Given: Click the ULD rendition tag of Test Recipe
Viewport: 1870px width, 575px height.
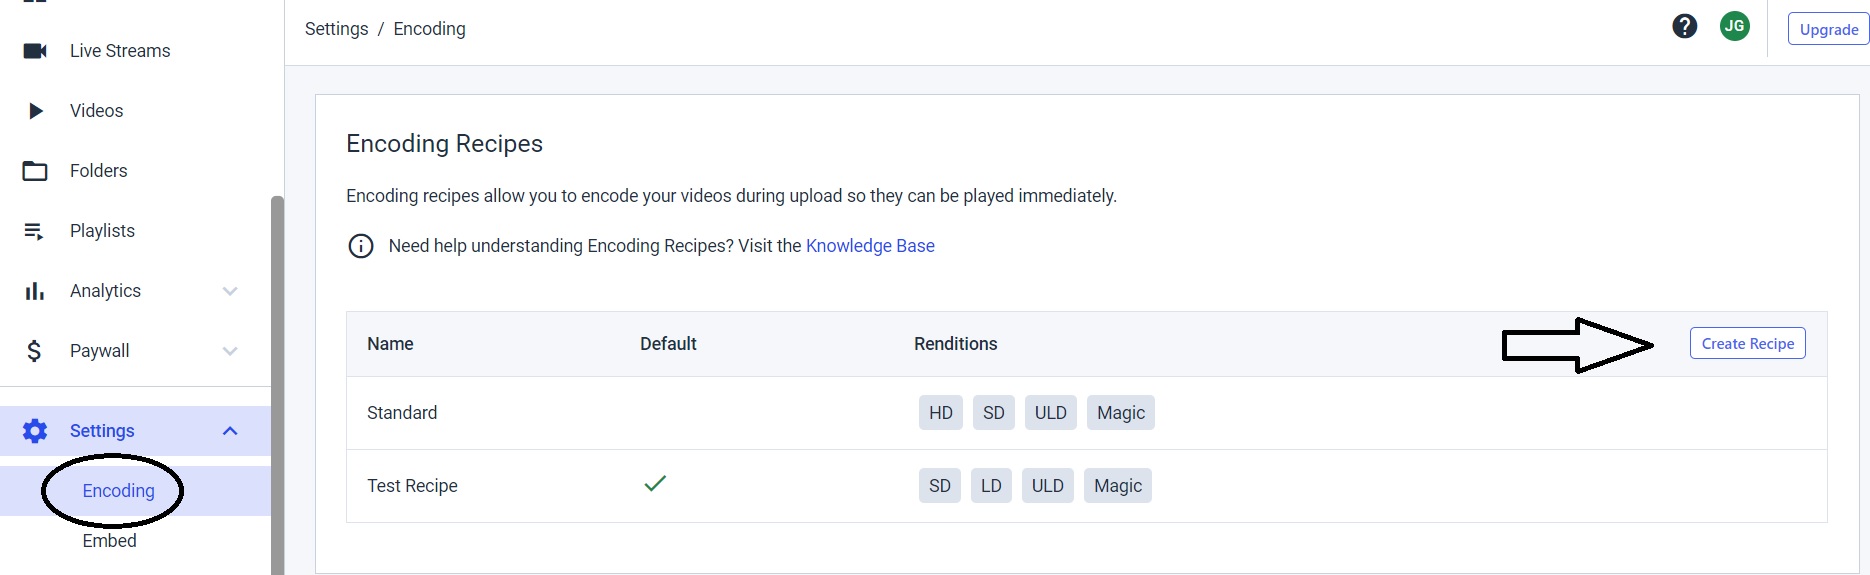Looking at the screenshot, I should 1048,486.
